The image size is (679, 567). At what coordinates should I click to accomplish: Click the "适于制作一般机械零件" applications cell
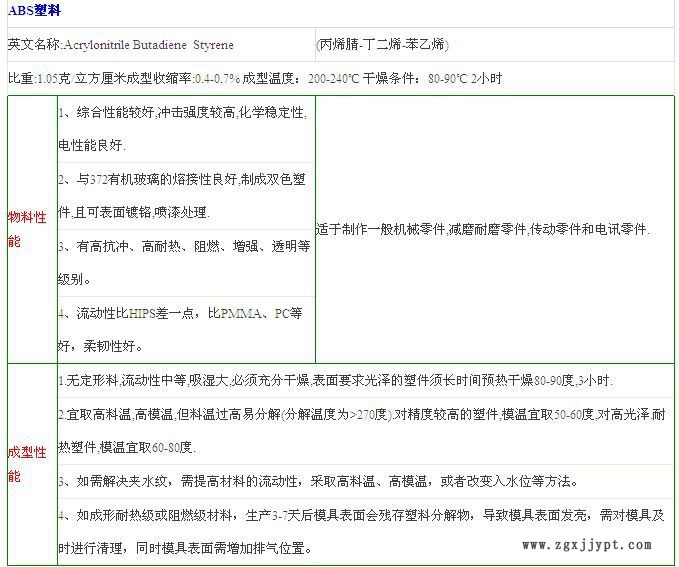482,229
